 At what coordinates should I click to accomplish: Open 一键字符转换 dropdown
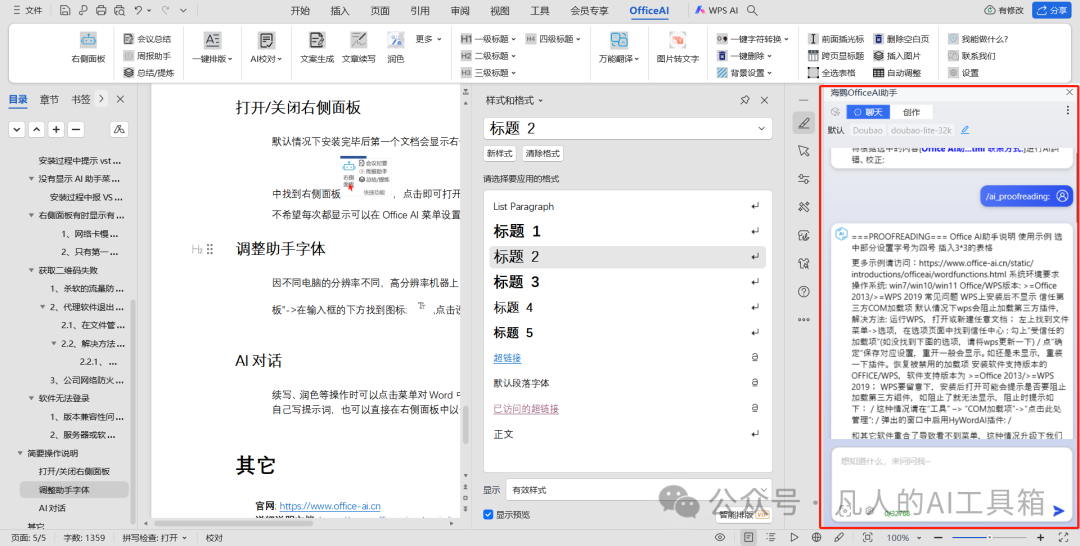pos(753,39)
